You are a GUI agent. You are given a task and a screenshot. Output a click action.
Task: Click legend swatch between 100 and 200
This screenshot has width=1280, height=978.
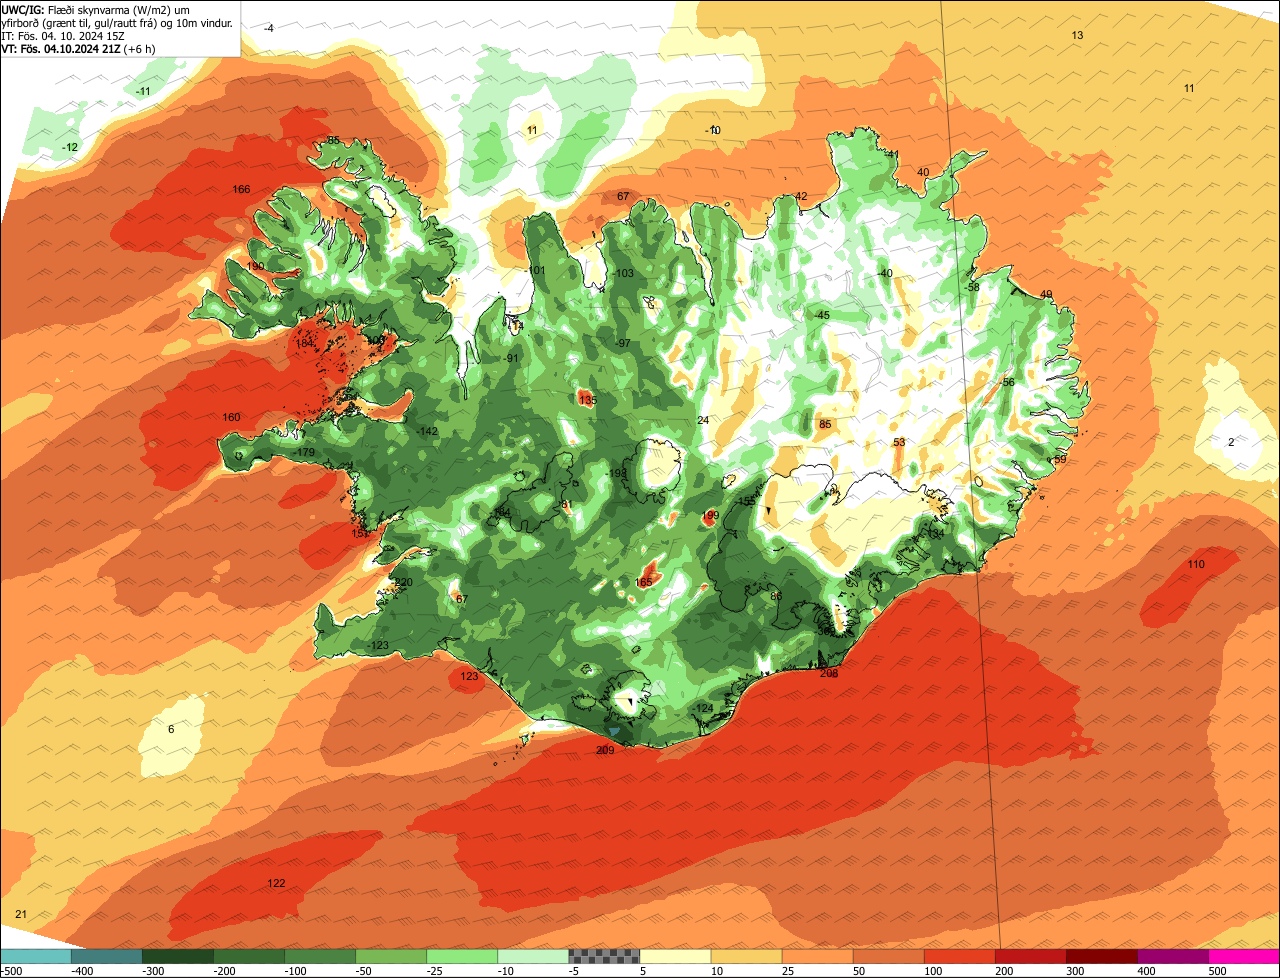[959, 956]
